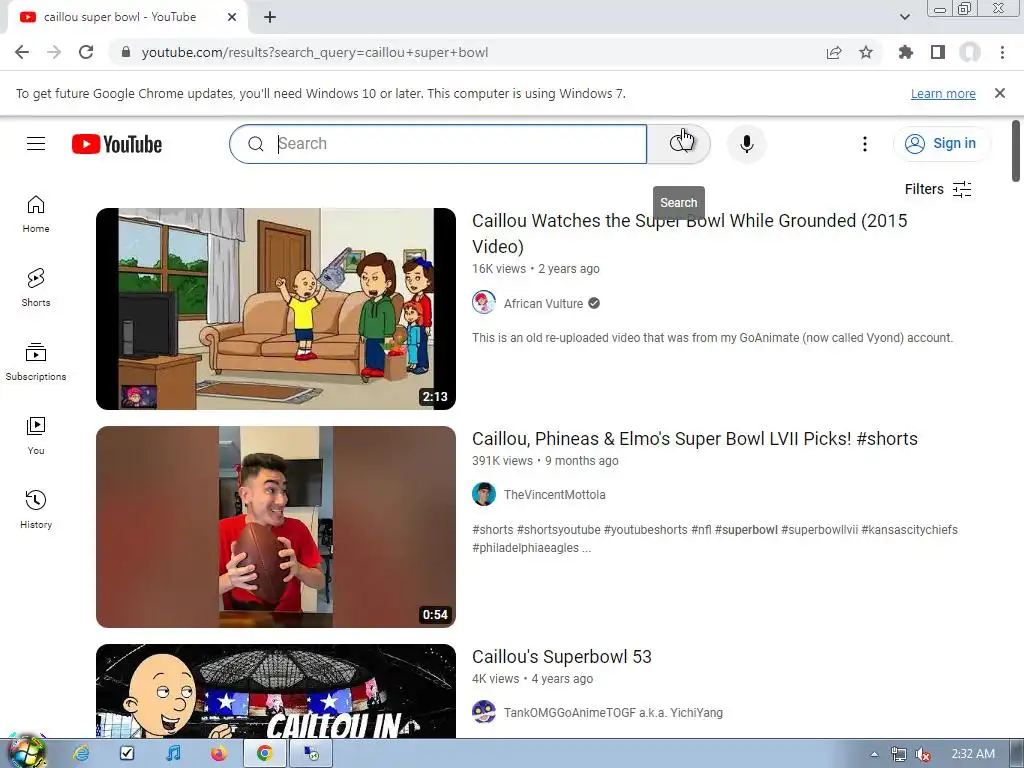This screenshot has height=768, width=1024.
Task: Toggle Chrome side panel
Action: tap(938, 52)
